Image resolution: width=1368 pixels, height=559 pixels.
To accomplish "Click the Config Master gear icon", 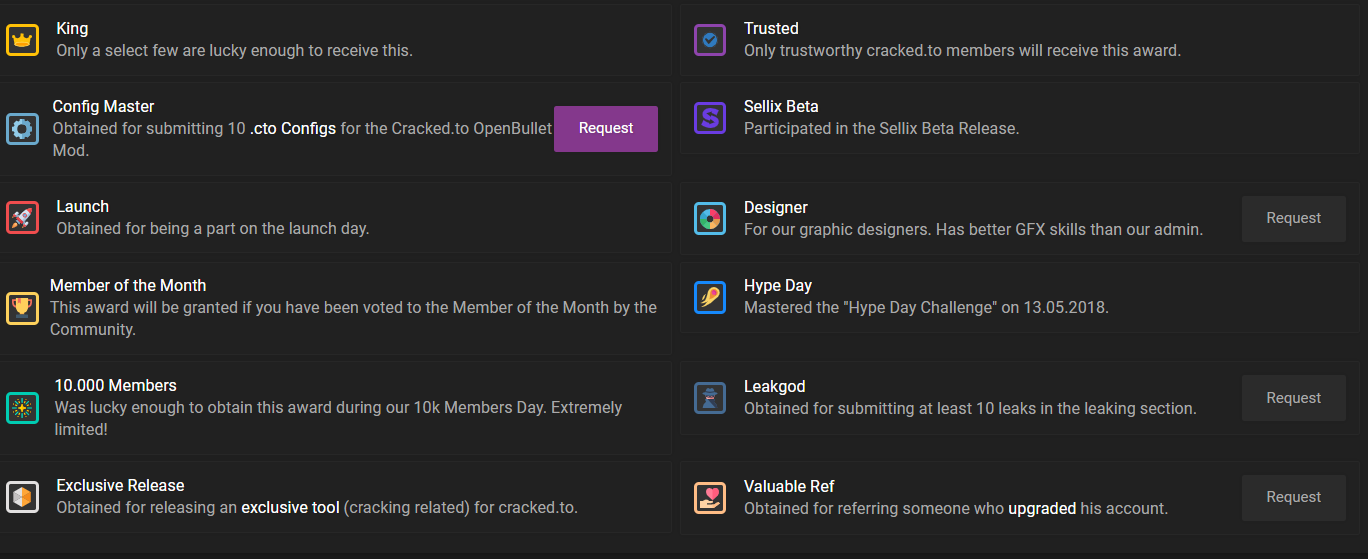I will pyautogui.click(x=22, y=129).
